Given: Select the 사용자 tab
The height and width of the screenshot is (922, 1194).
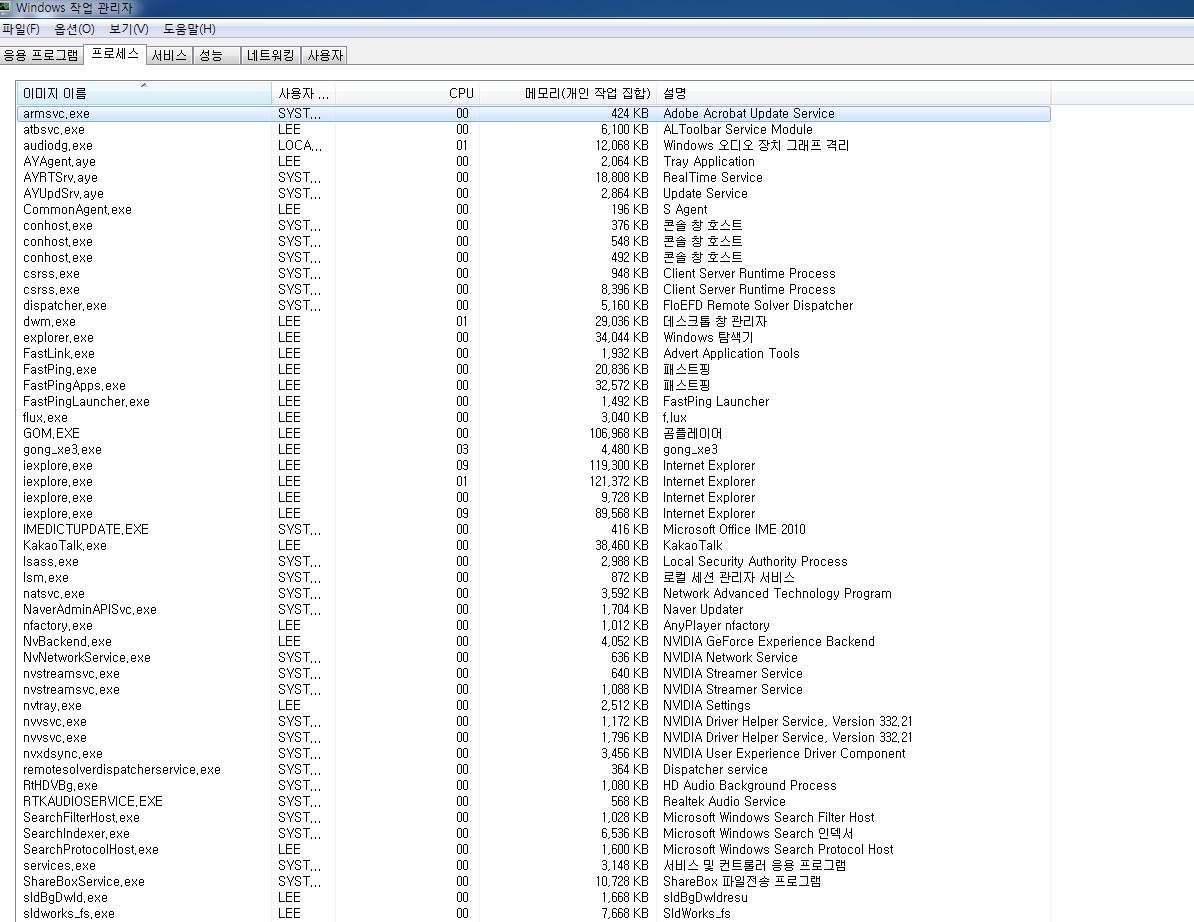Looking at the screenshot, I should pyautogui.click(x=325, y=56).
